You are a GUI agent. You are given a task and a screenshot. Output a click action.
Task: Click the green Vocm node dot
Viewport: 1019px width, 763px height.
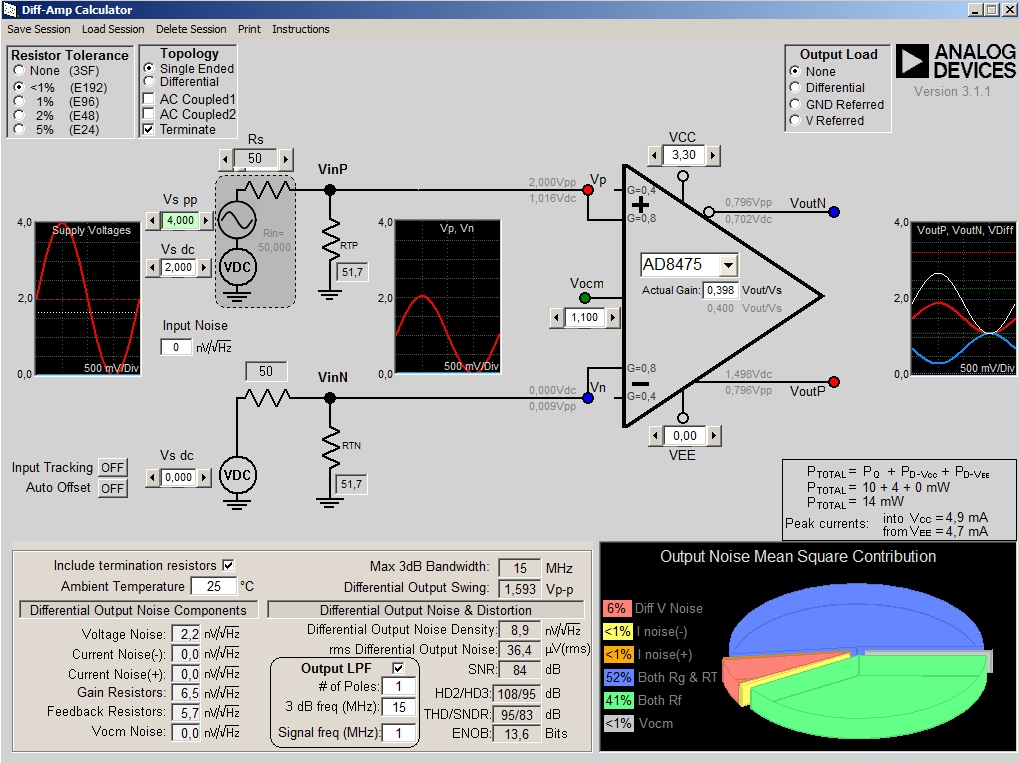point(585,298)
